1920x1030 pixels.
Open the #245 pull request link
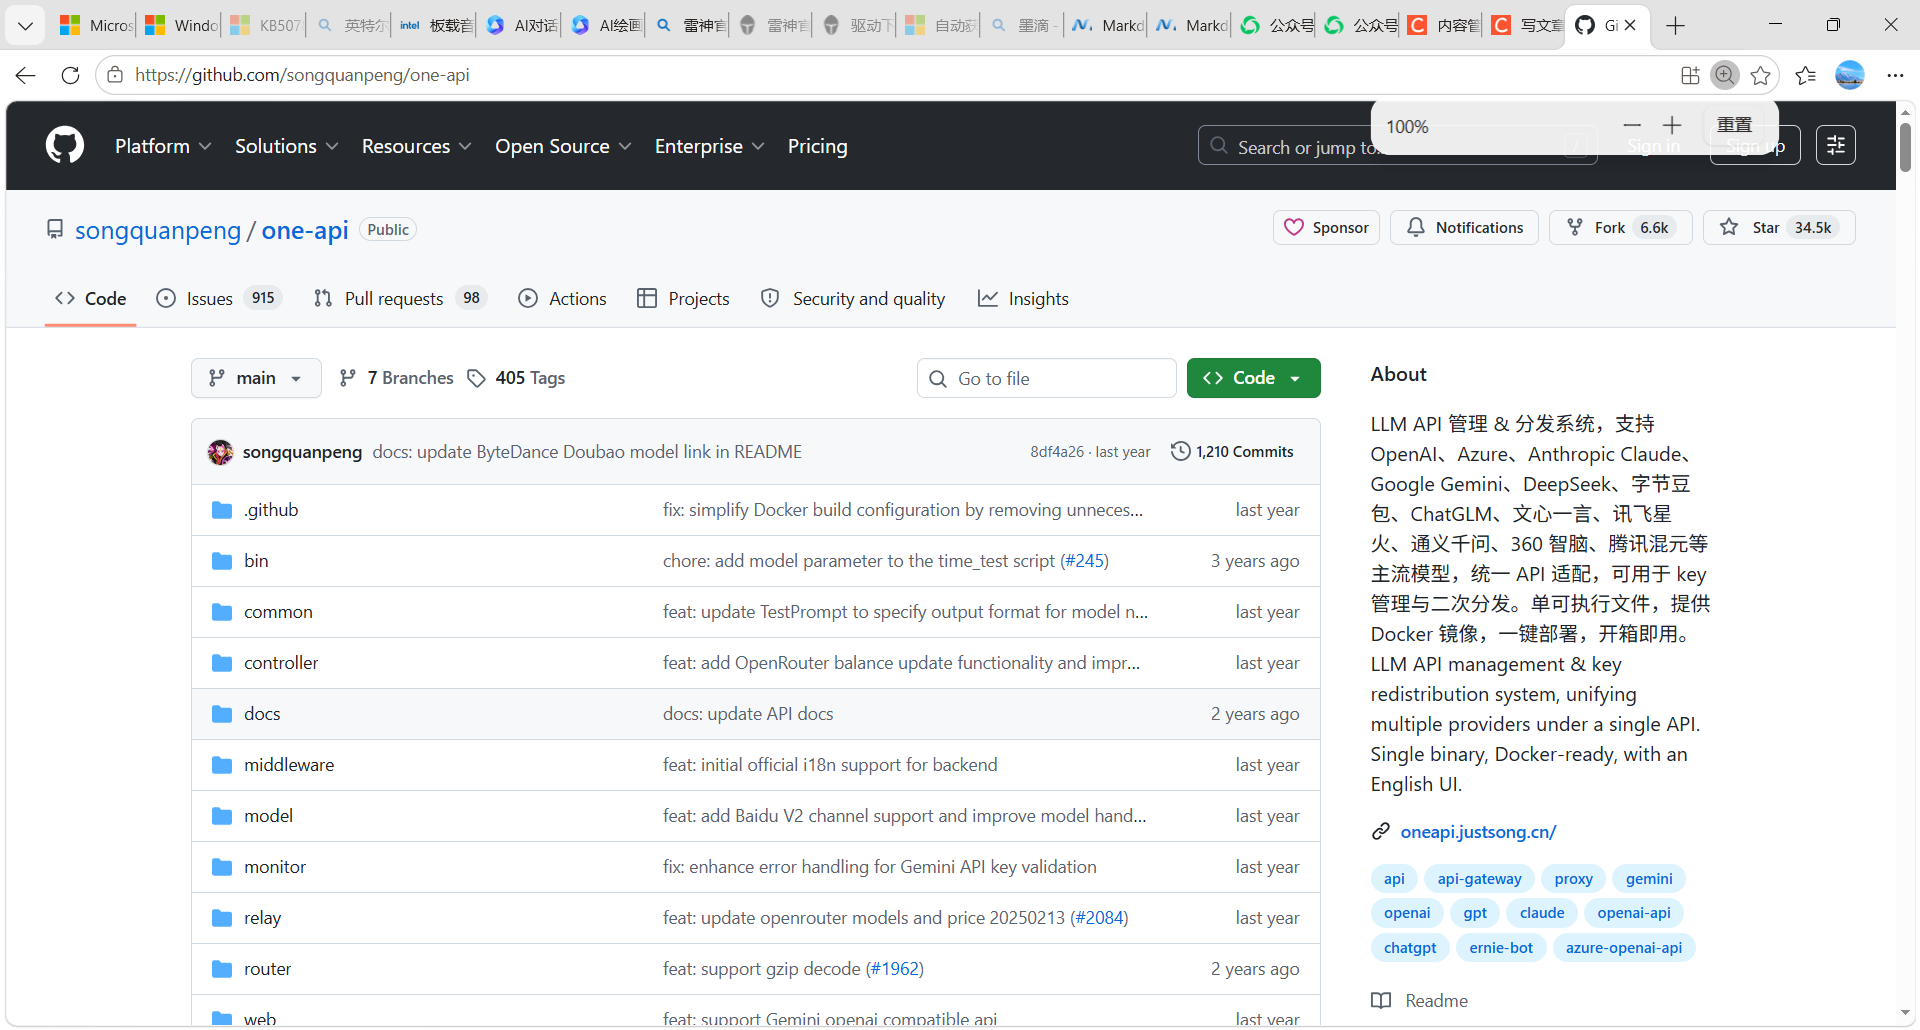tap(1084, 561)
